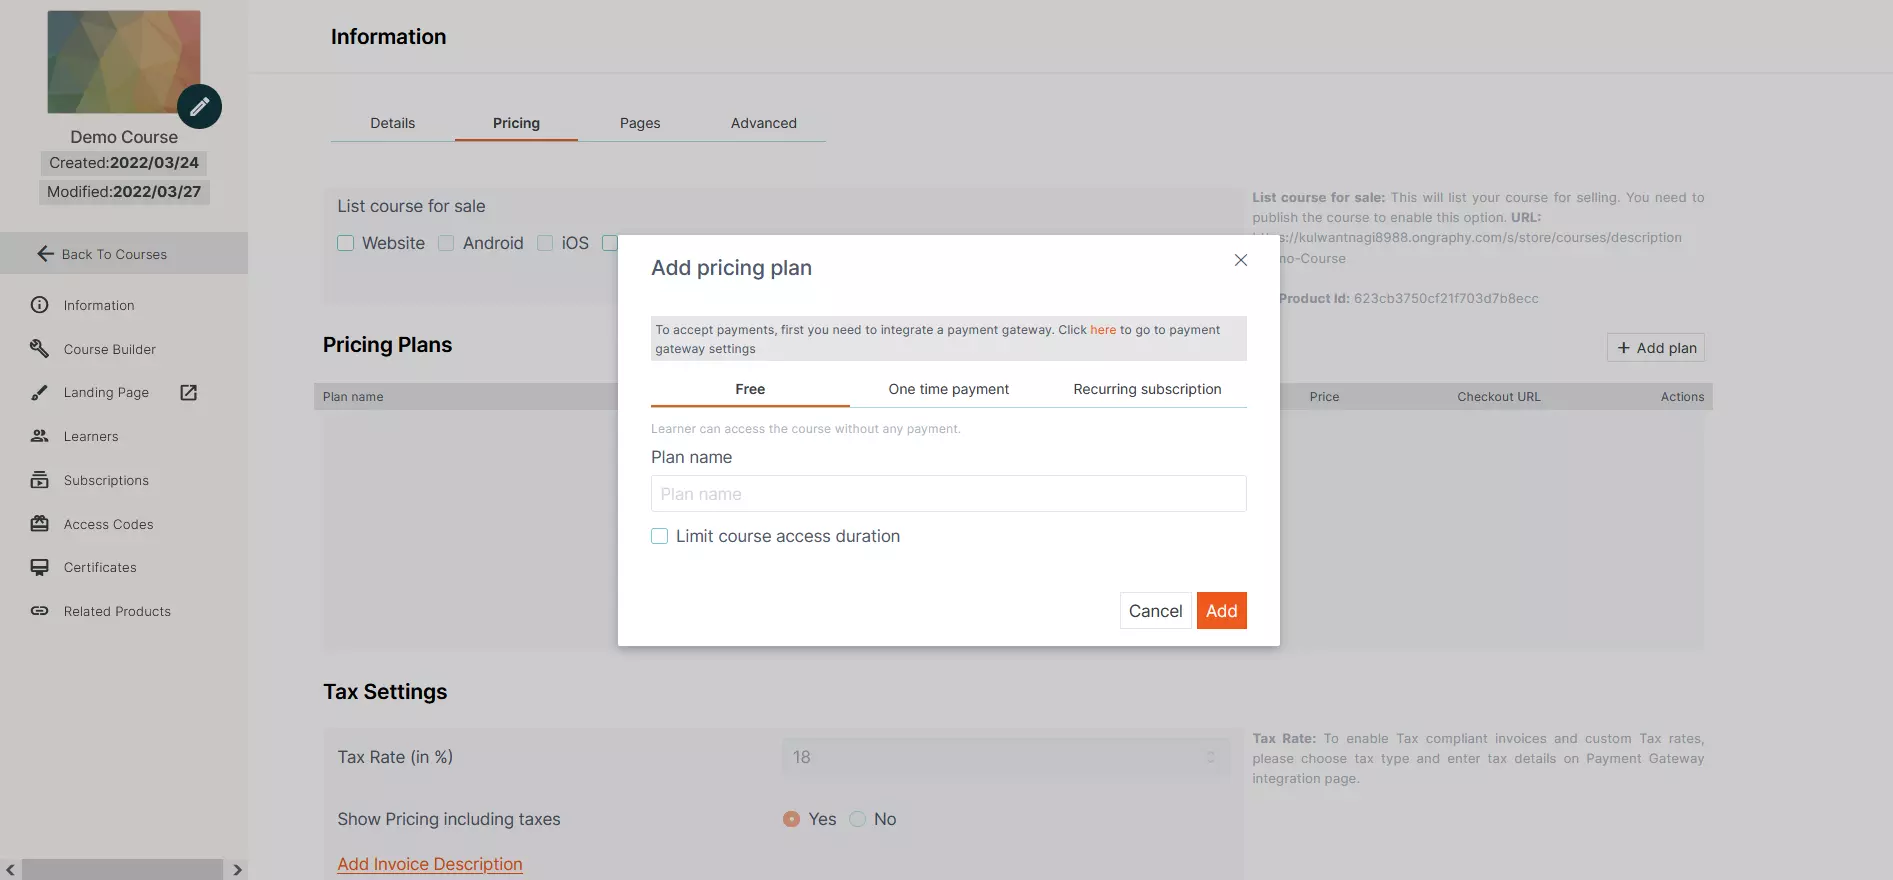Toggle the Android sale checkbox
Screen dimensions: 1893x880
click(447, 243)
